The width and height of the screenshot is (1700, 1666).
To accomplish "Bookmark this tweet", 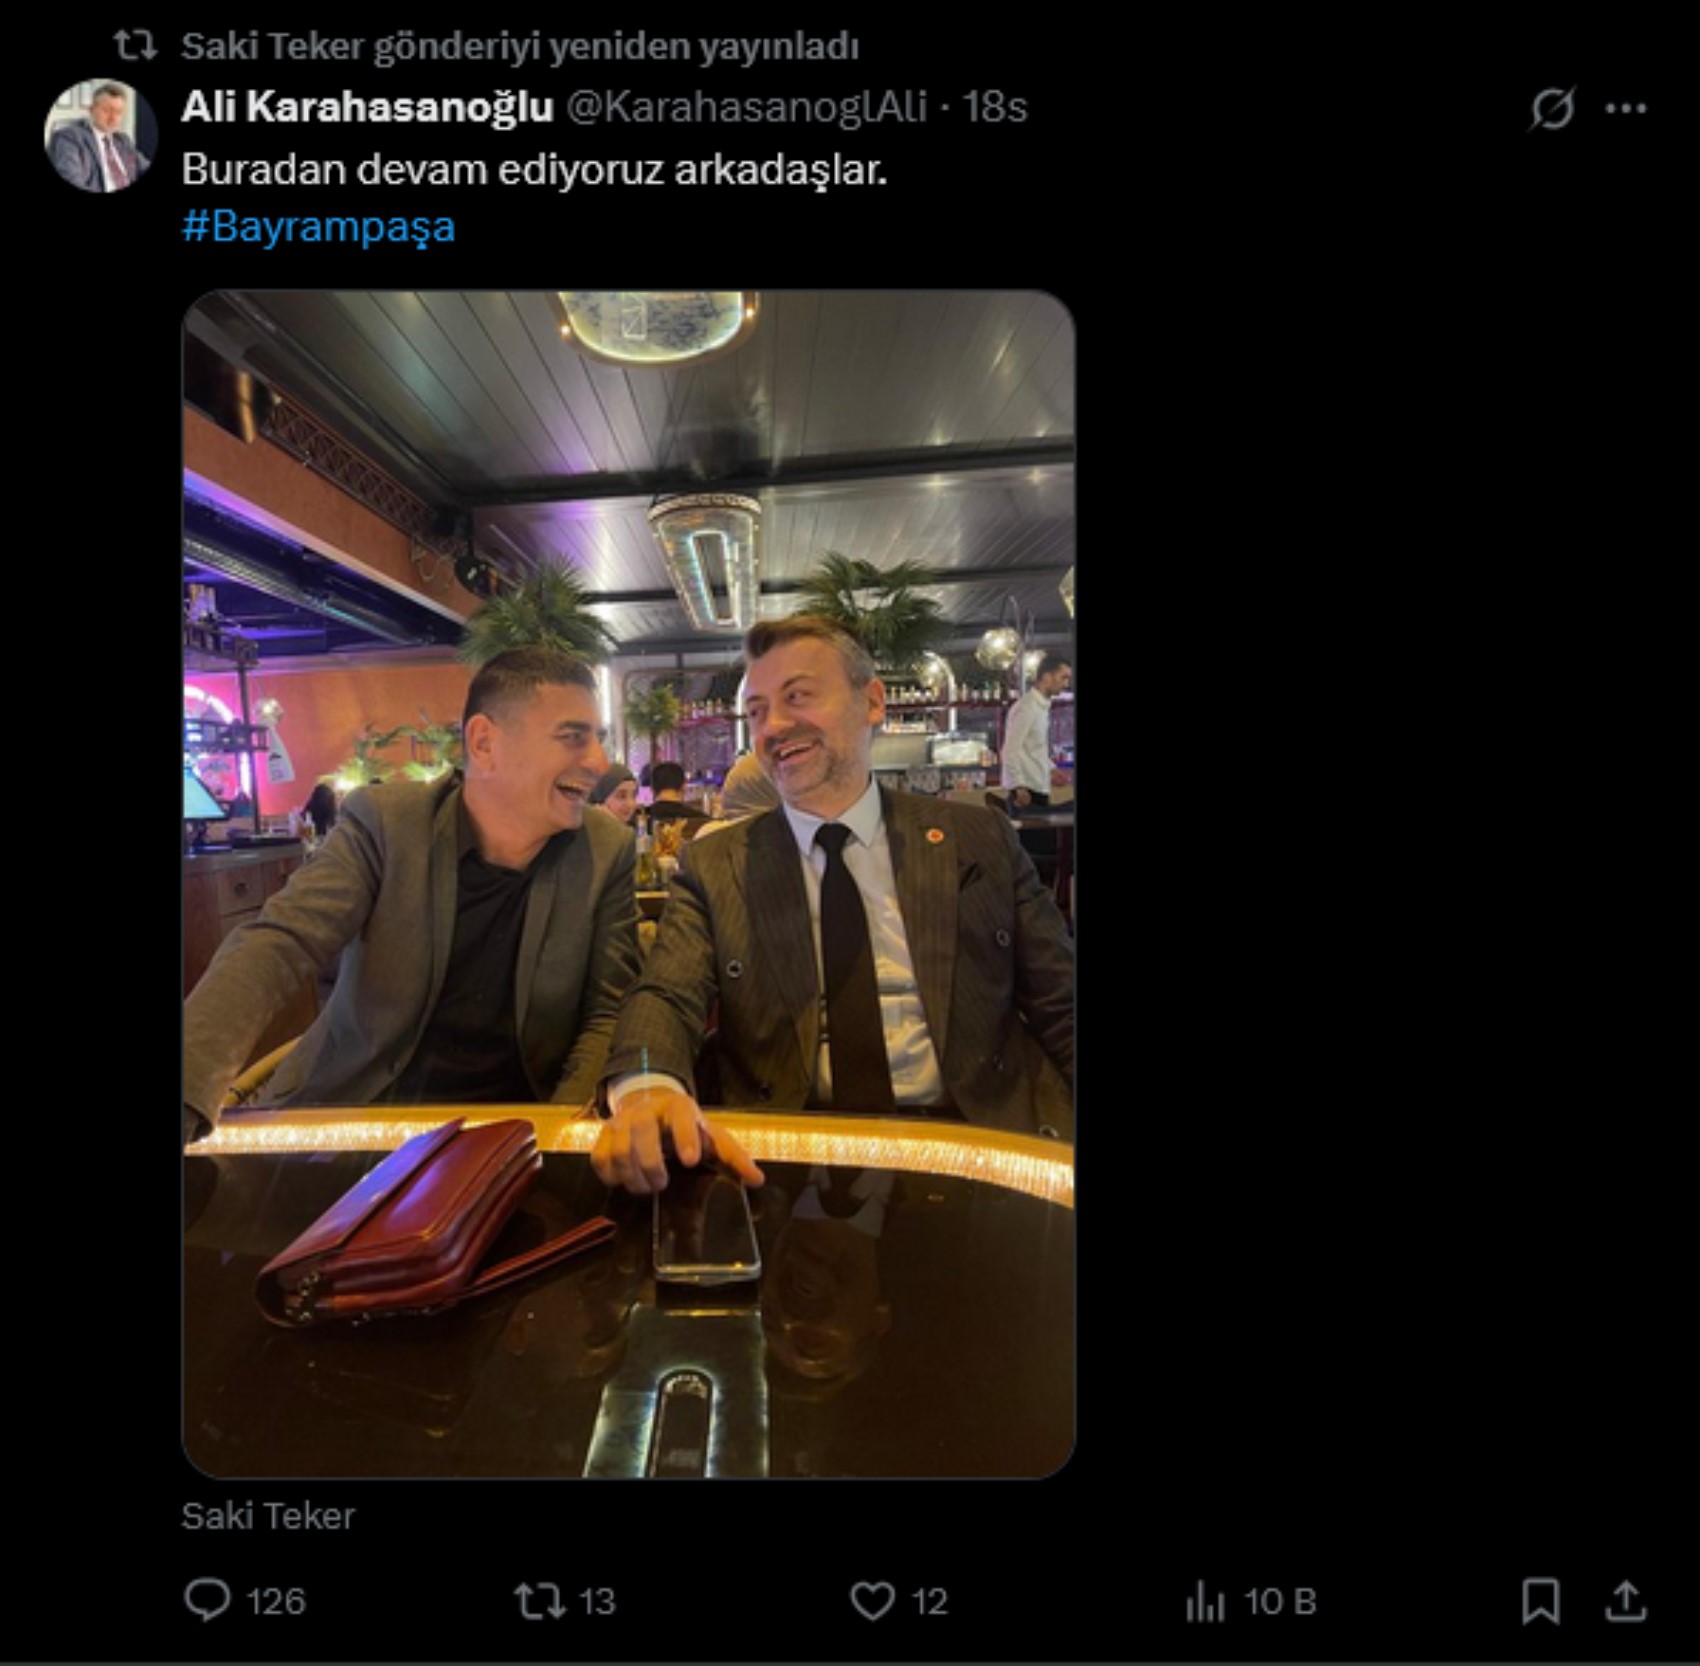I will pyautogui.click(x=1540, y=1600).
